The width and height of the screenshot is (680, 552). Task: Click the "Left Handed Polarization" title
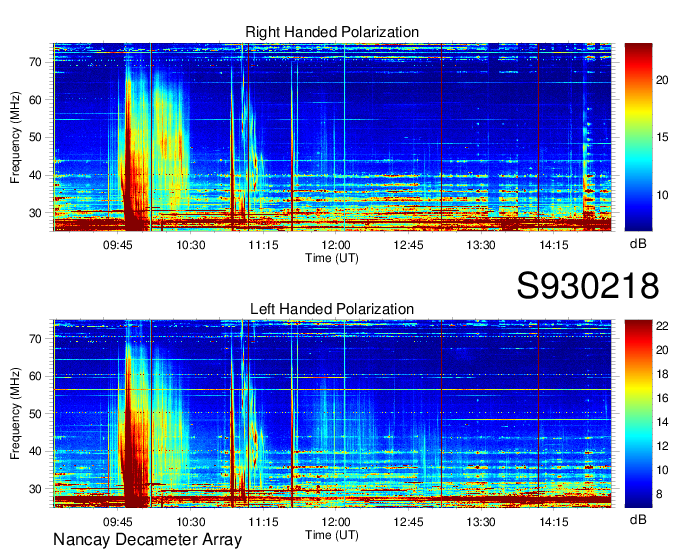click(x=332, y=309)
